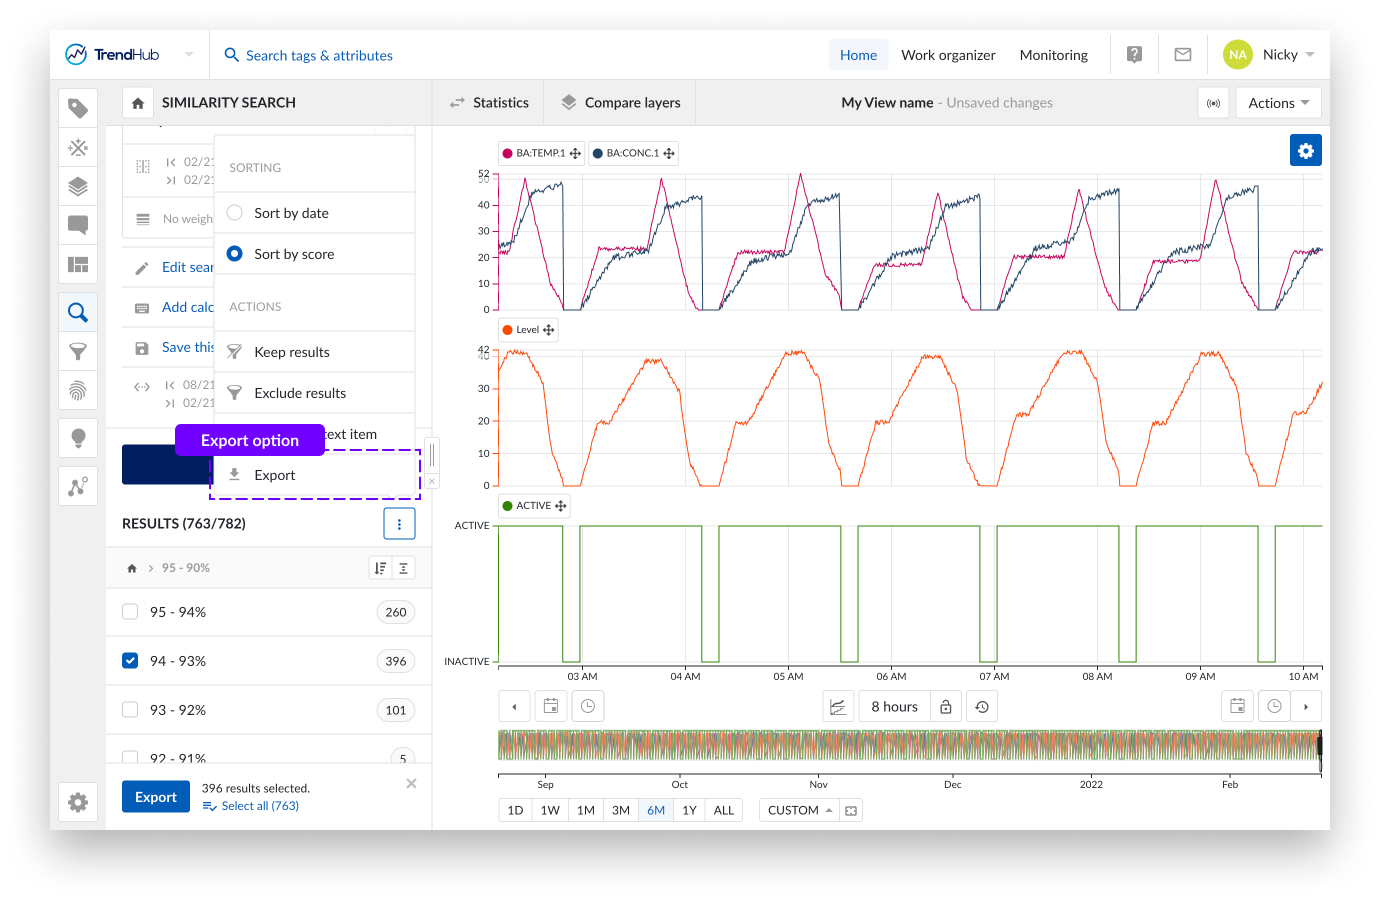Screen dimensions: 1380x900
Task: Click the blue Export button at bottom
Action: pos(156,797)
